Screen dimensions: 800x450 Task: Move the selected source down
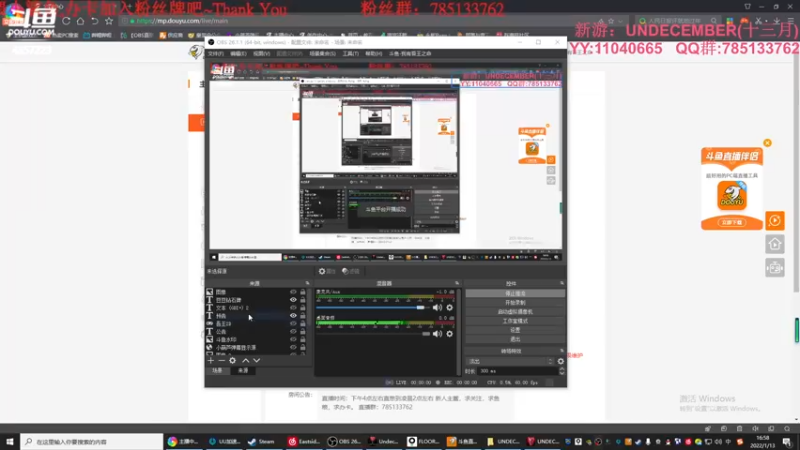pos(257,361)
